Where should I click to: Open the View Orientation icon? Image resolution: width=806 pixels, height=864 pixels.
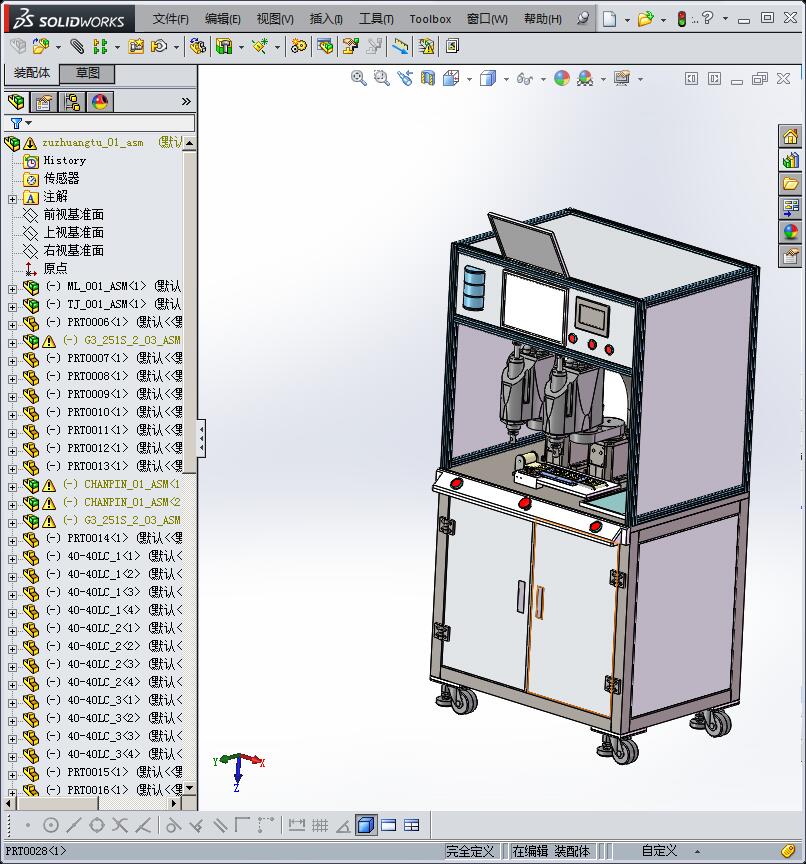pyautogui.click(x=451, y=78)
